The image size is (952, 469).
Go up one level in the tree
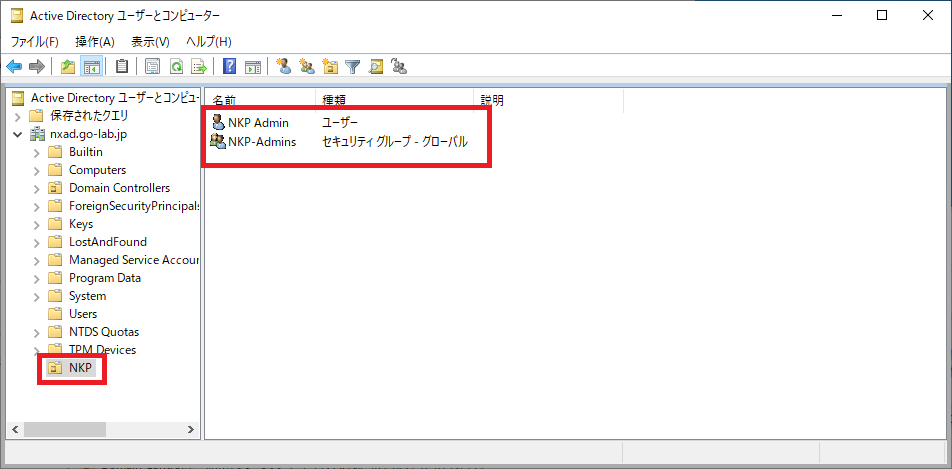click(x=68, y=66)
